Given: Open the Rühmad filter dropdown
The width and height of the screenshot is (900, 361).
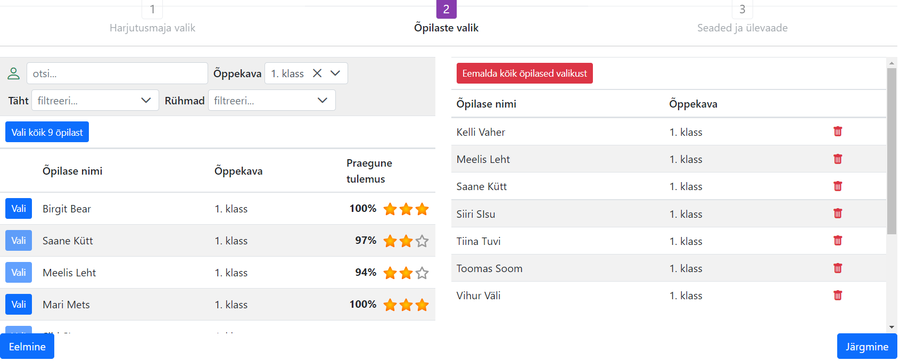Looking at the screenshot, I should coord(272,100).
